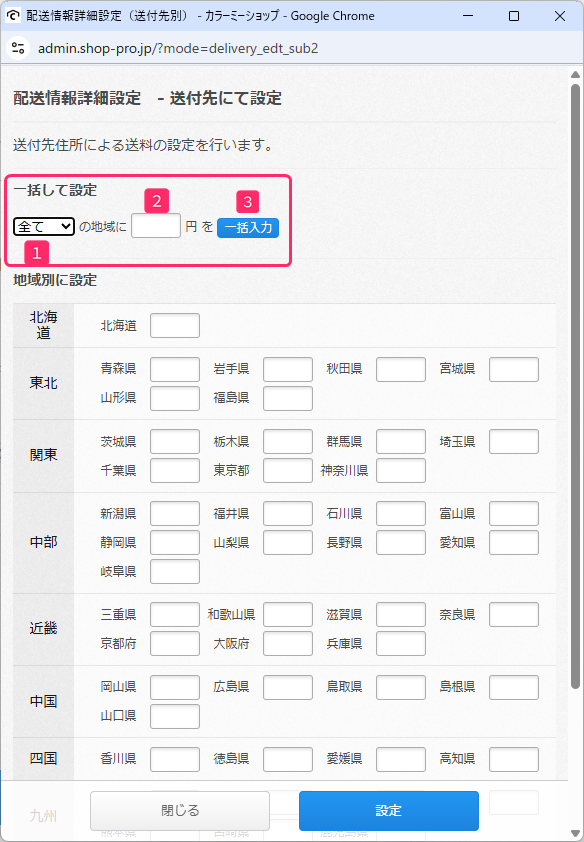Click the bulk fee input field before 円

tap(156, 226)
